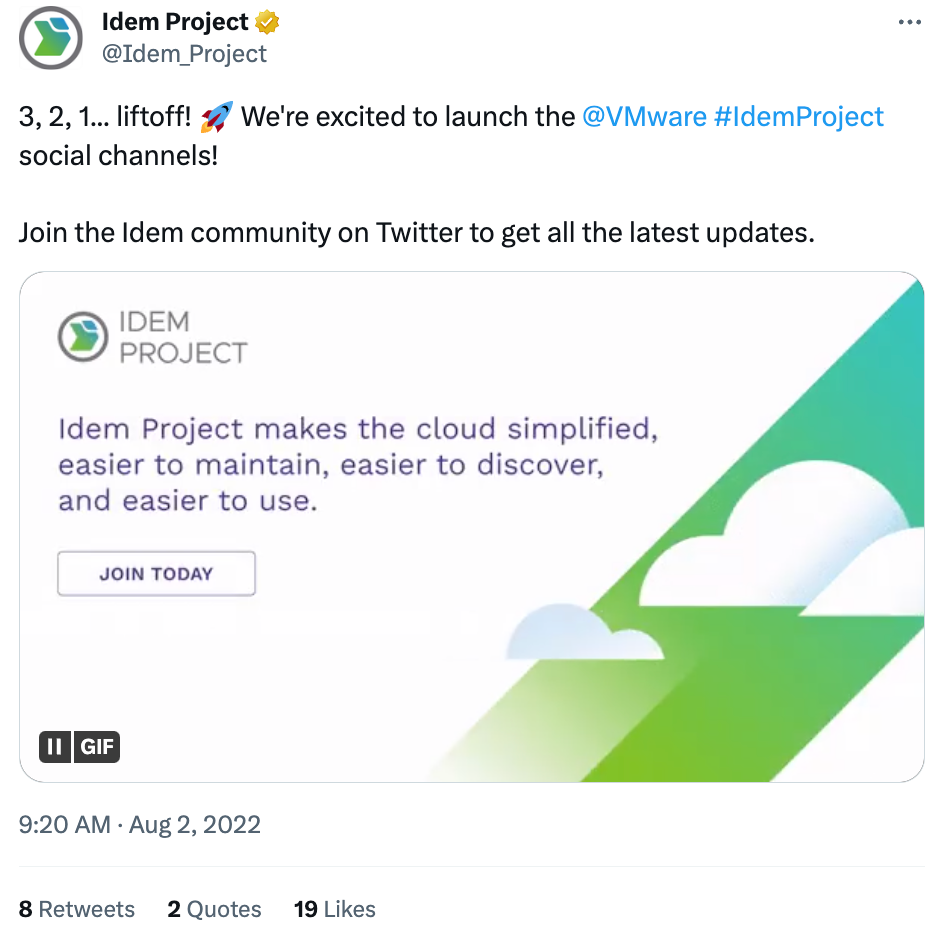
Task: Show the 2 Quotes list
Action: 214,909
